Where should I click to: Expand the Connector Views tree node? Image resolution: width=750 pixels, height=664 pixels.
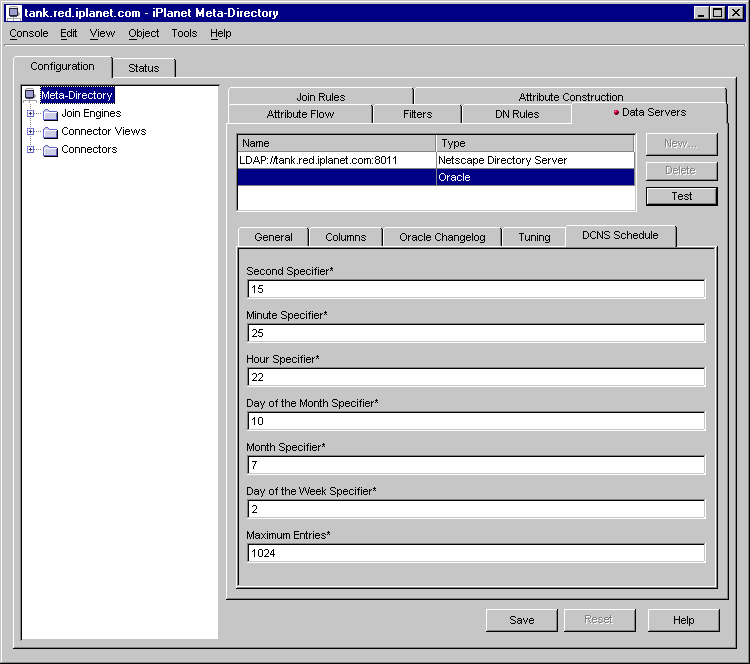(31, 131)
